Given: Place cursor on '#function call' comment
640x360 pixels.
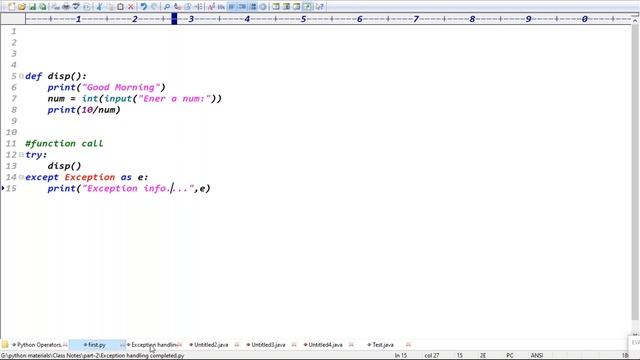Looking at the screenshot, I should click(x=64, y=144).
